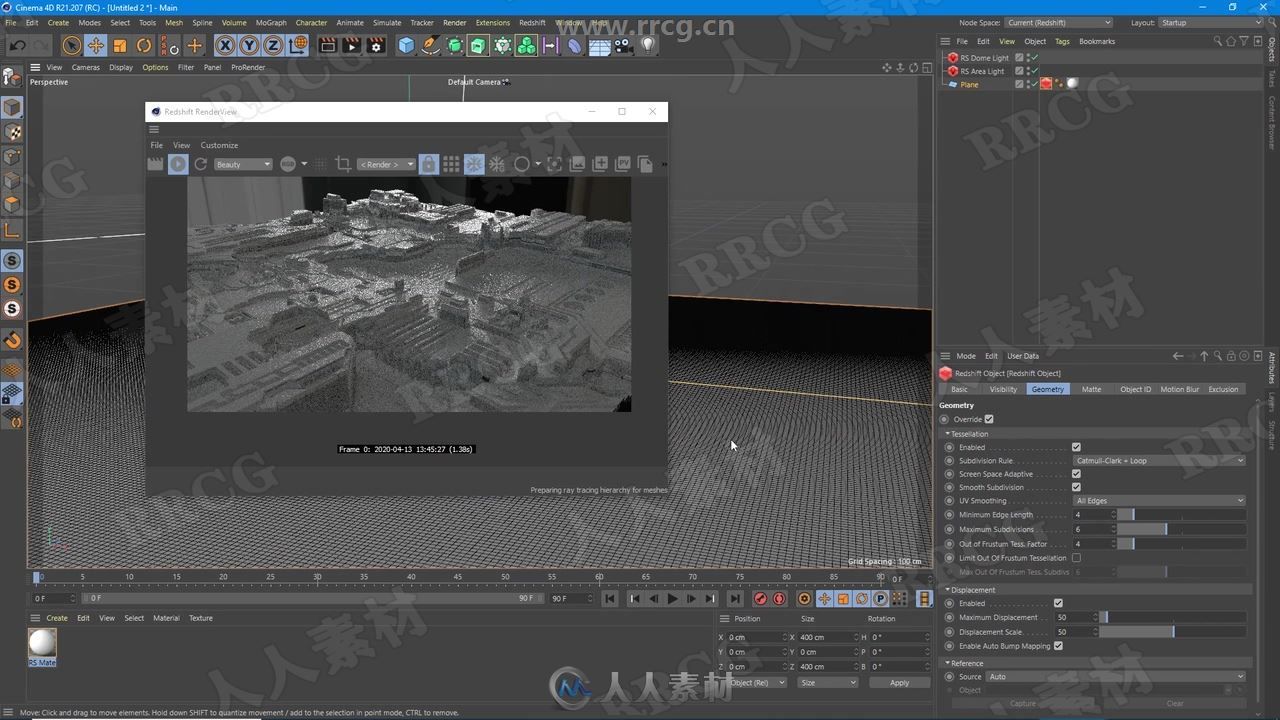Switch to the Geometry tab
The height and width of the screenshot is (720, 1280).
(x=1047, y=389)
